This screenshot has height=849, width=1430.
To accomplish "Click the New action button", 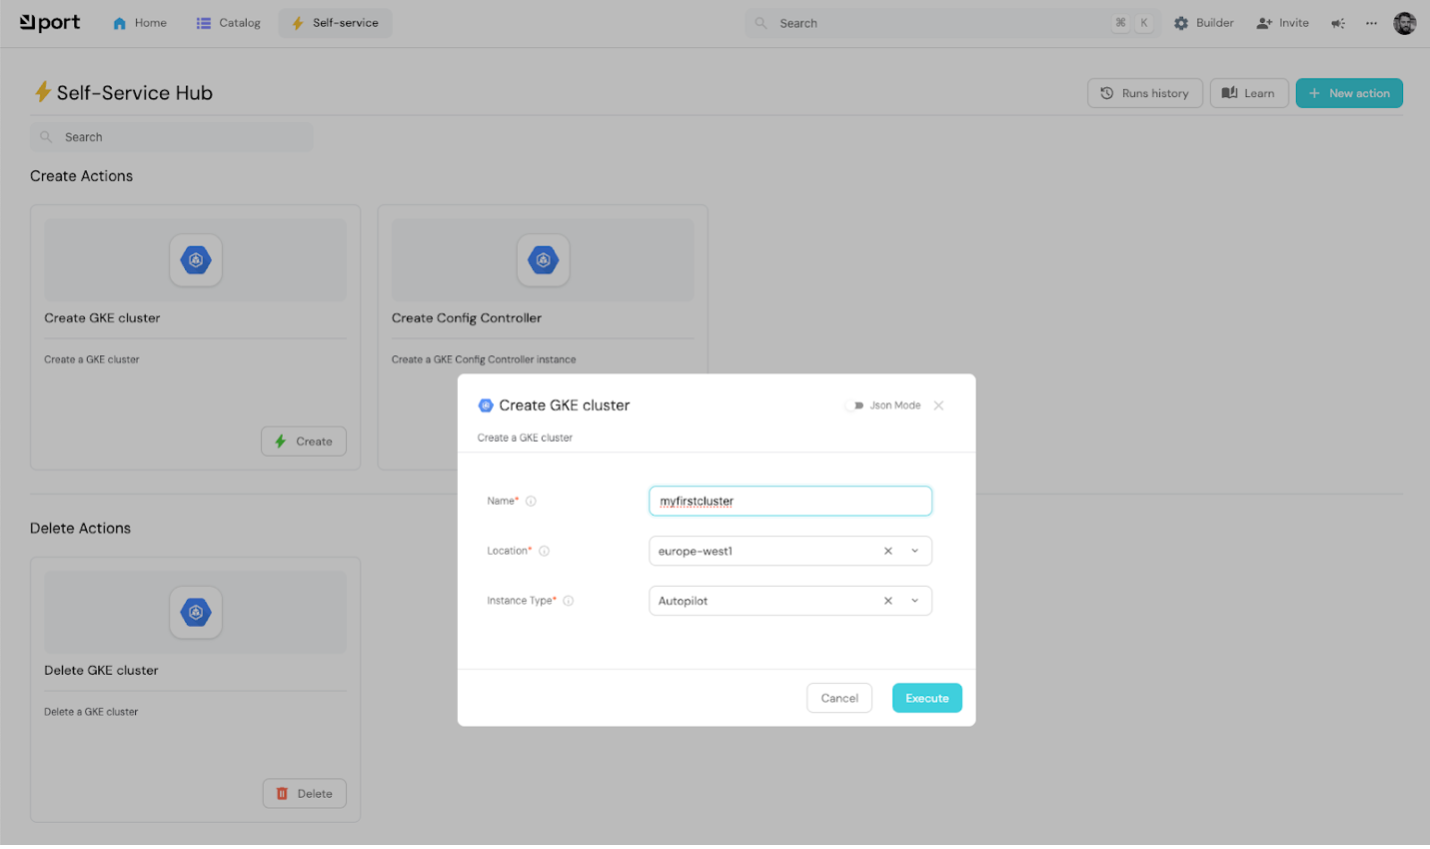I will tap(1349, 93).
